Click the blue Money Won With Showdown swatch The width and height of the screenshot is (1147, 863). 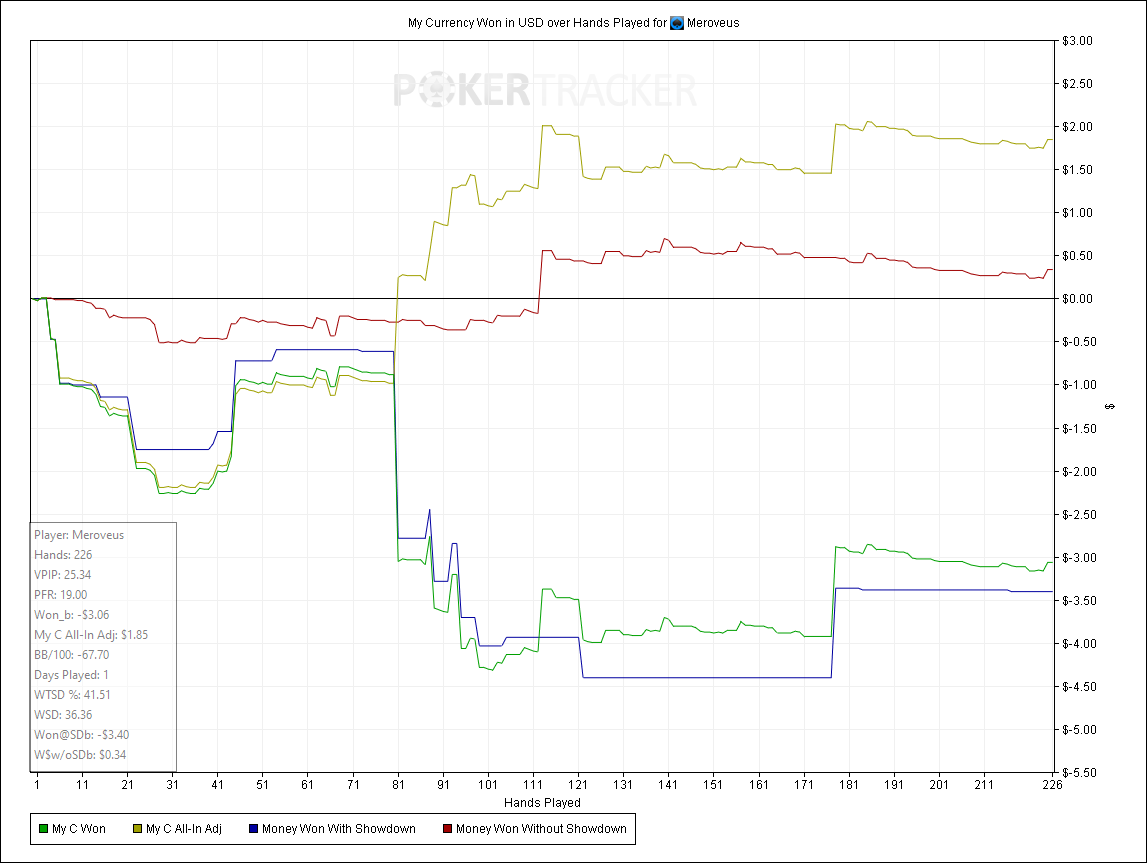254,829
